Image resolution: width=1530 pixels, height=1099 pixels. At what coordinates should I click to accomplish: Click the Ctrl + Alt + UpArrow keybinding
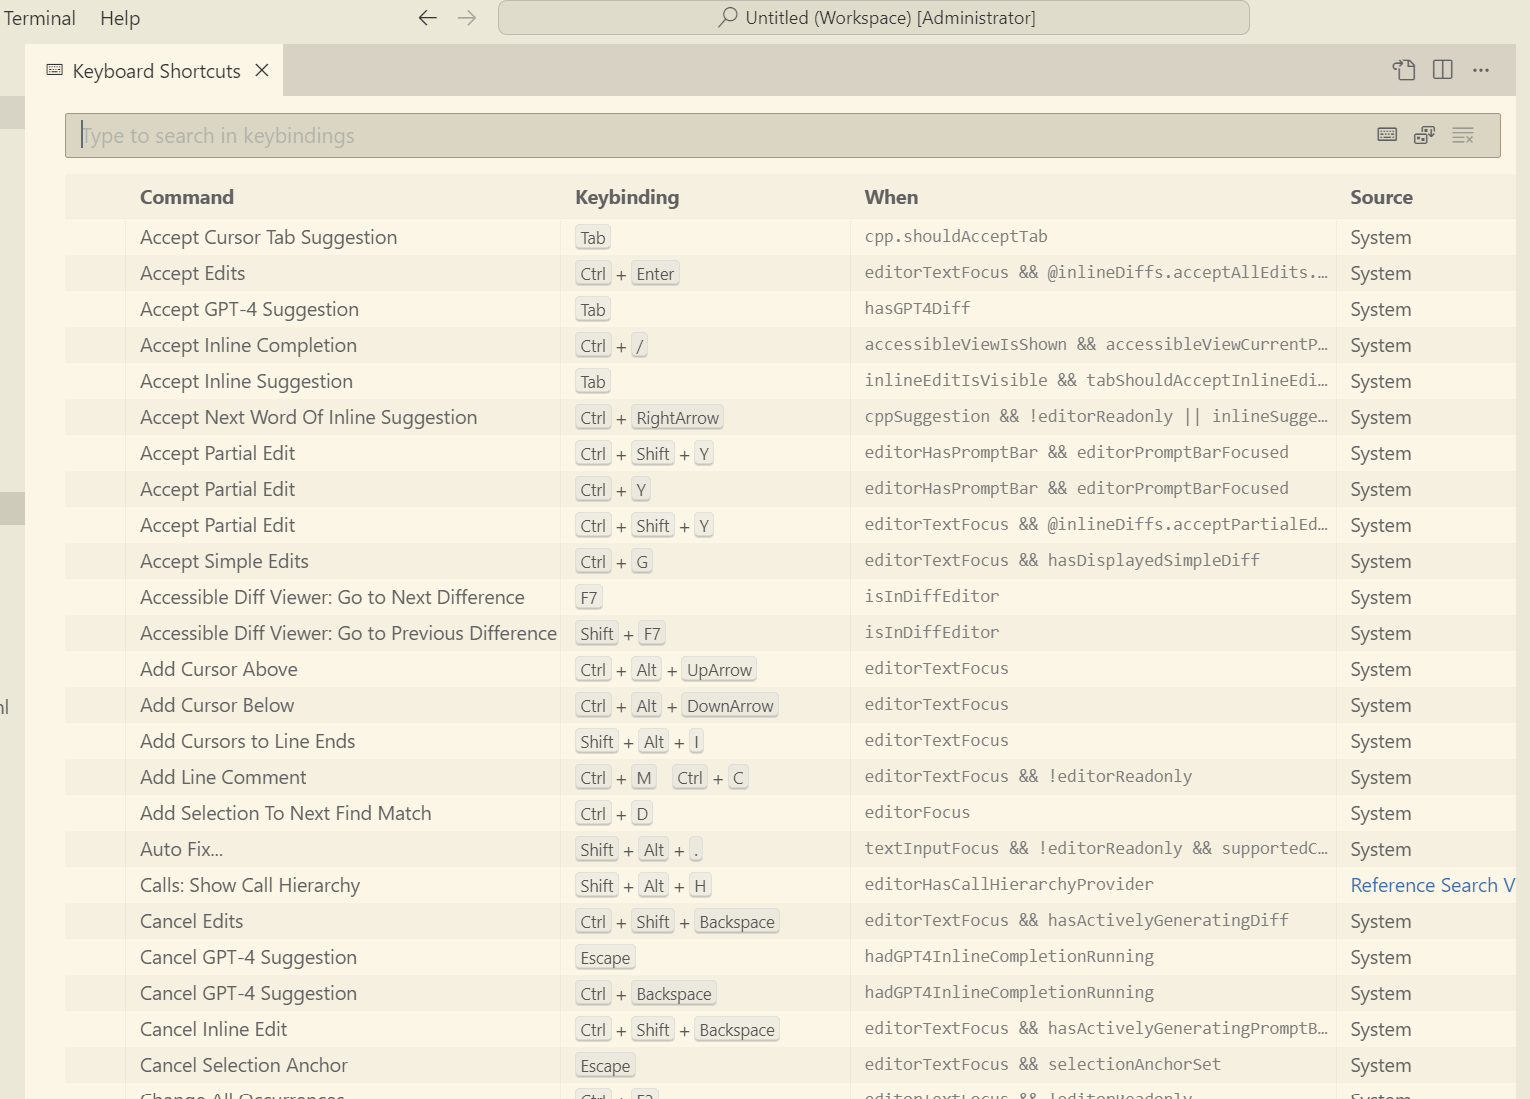click(666, 670)
